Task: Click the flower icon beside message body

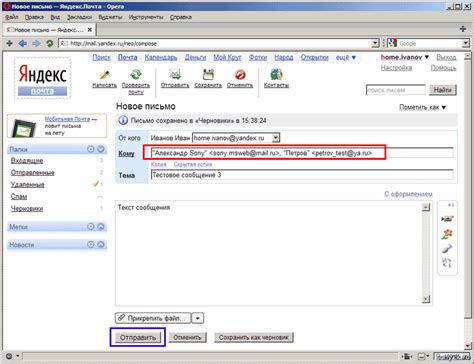Action: point(447,234)
